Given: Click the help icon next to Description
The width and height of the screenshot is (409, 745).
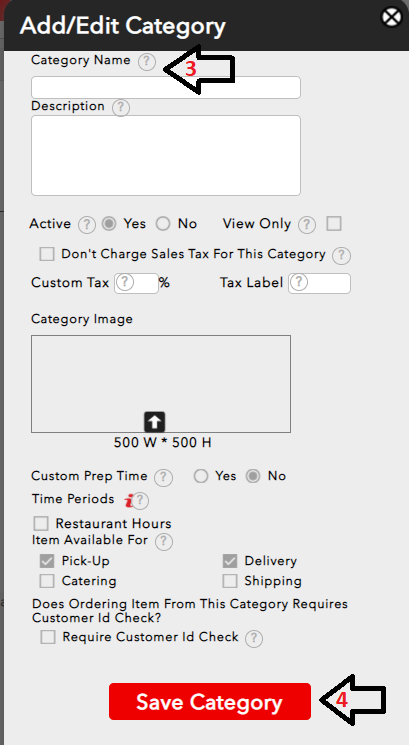Looking at the screenshot, I should [x=121, y=107].
